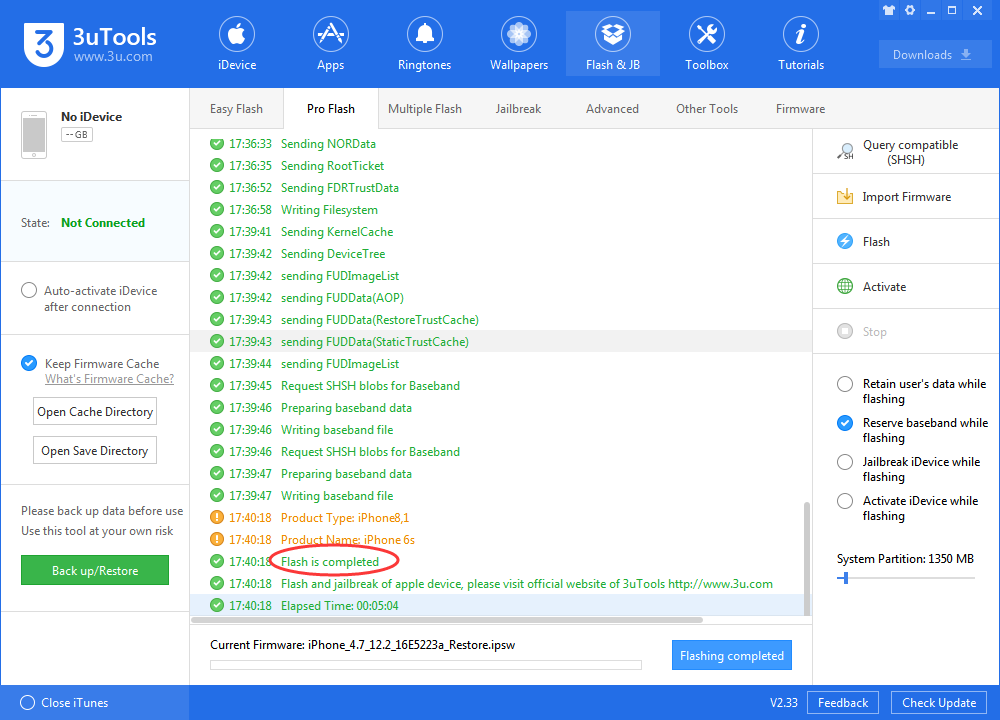Select 'sending FUDData(AOP)' log row
The image size is (1000, 720).
point(501,297)
